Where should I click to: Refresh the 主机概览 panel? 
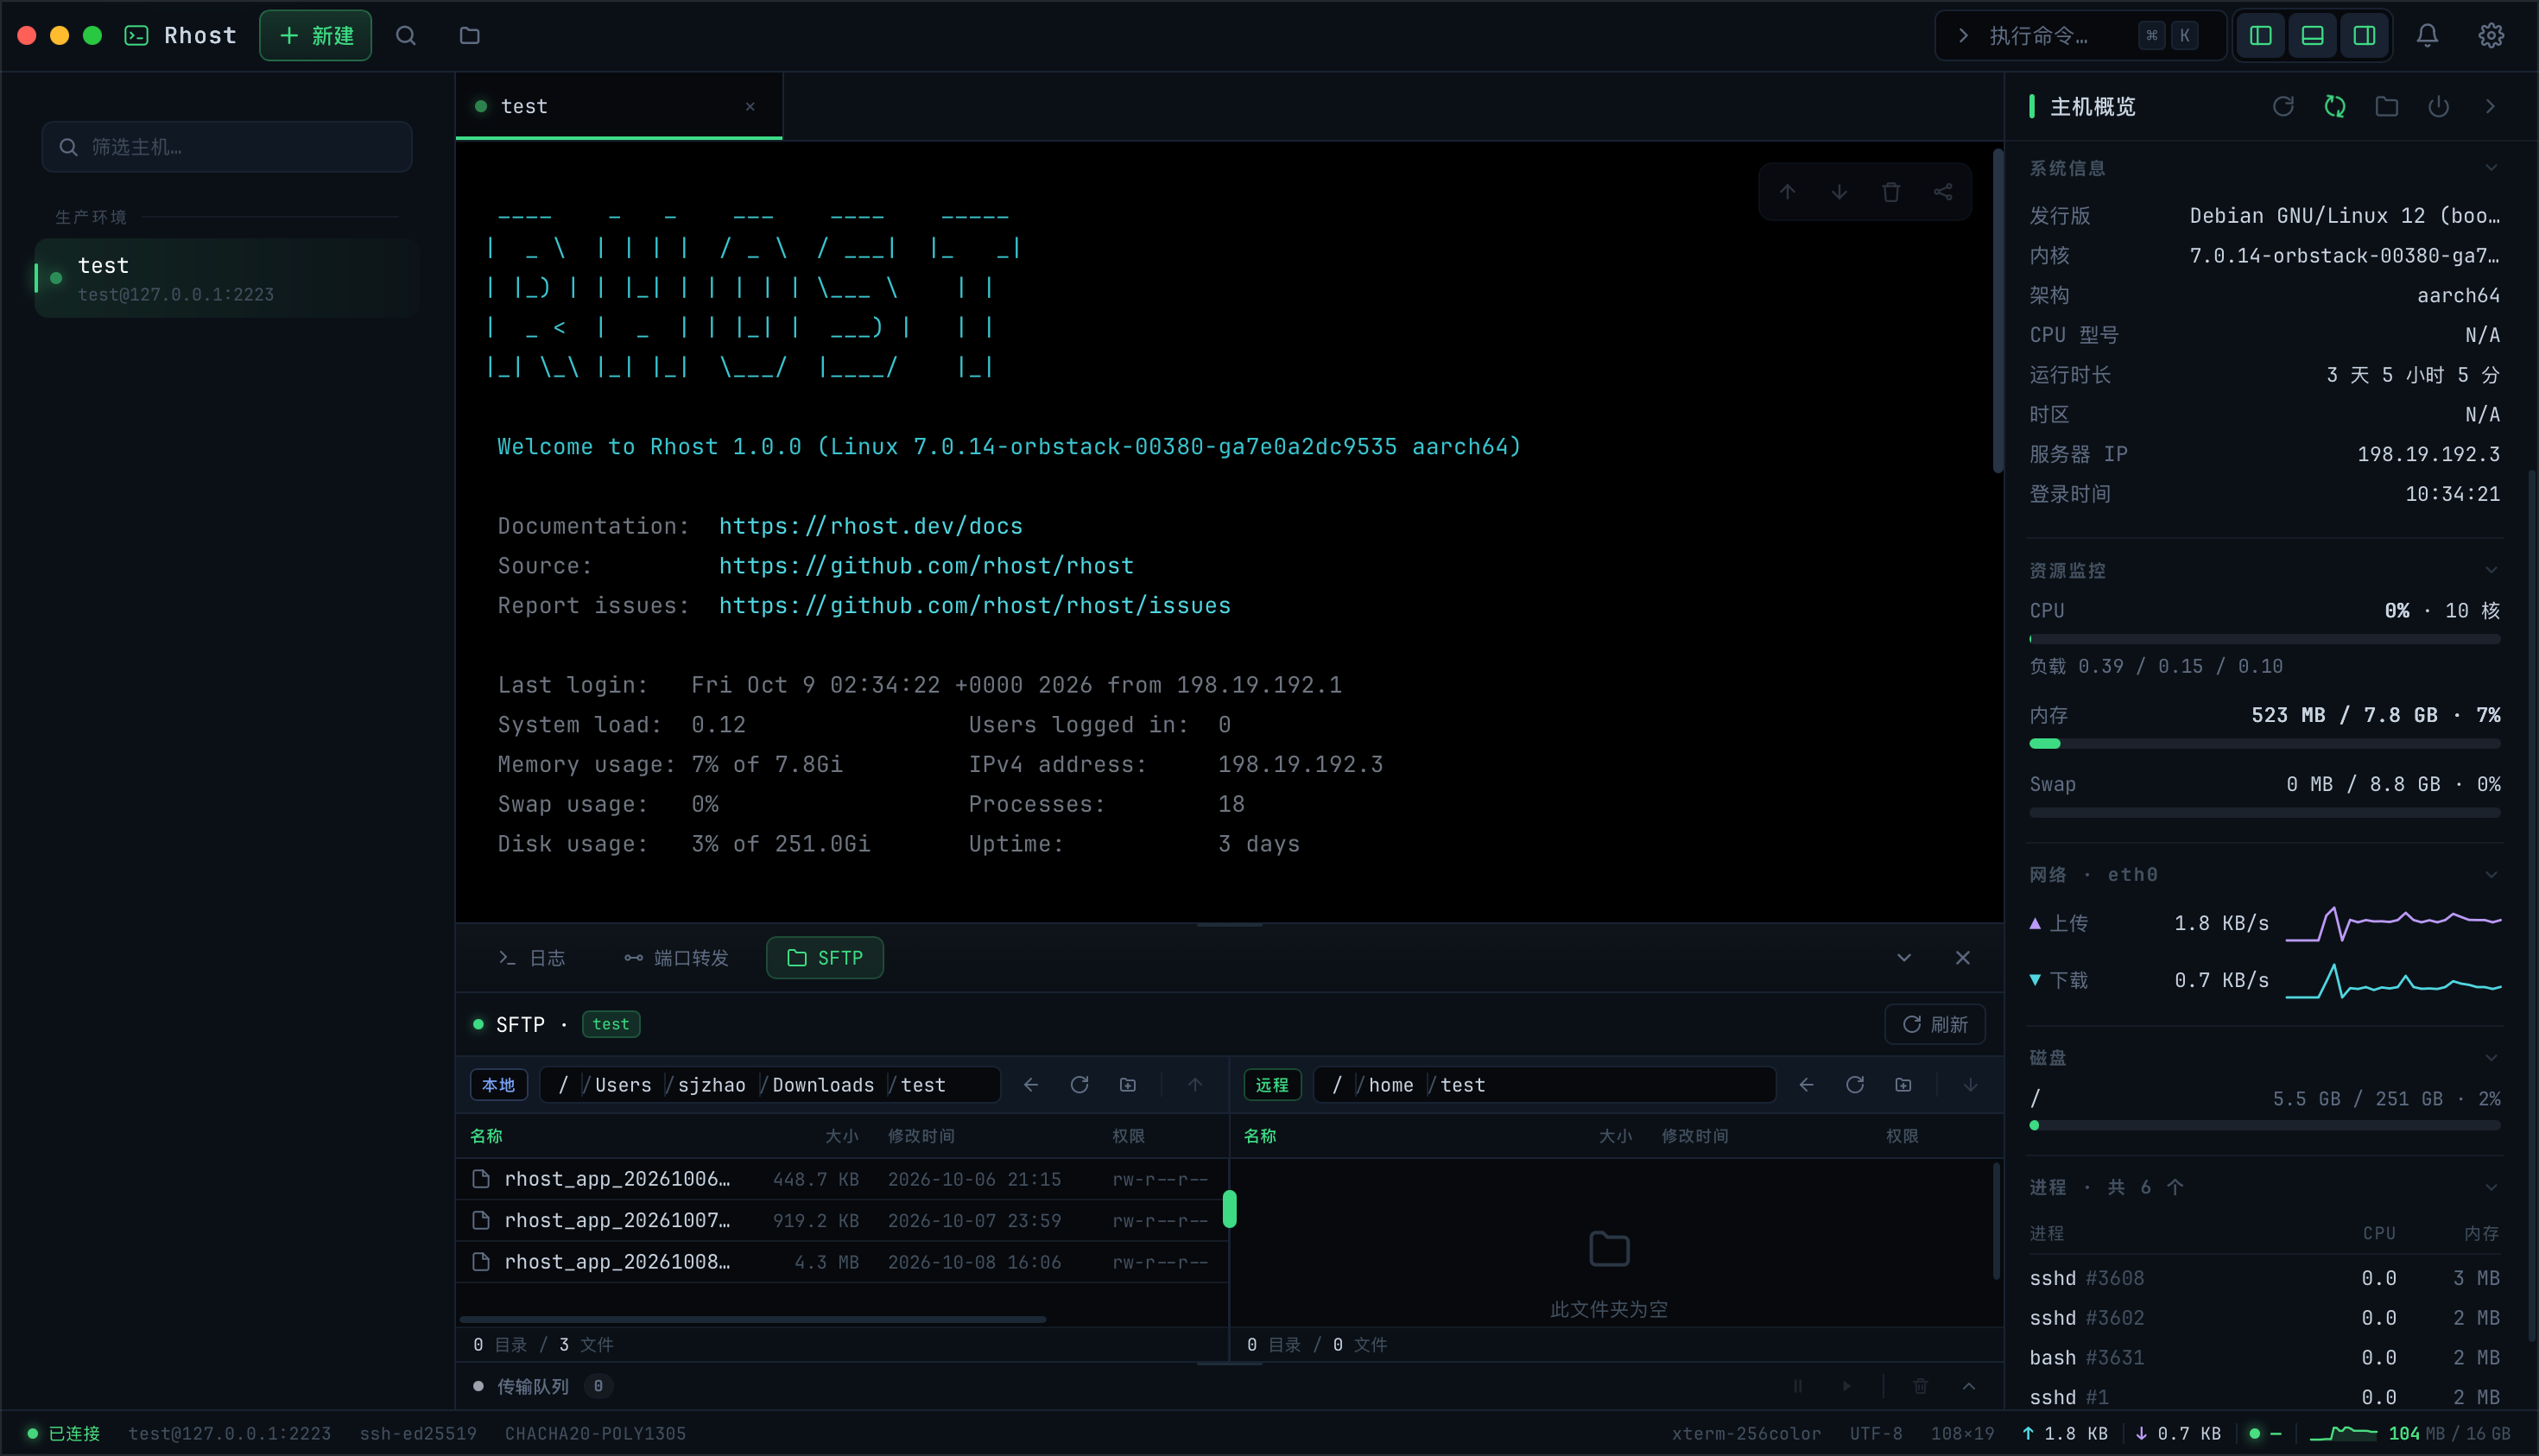point(2283,106)
